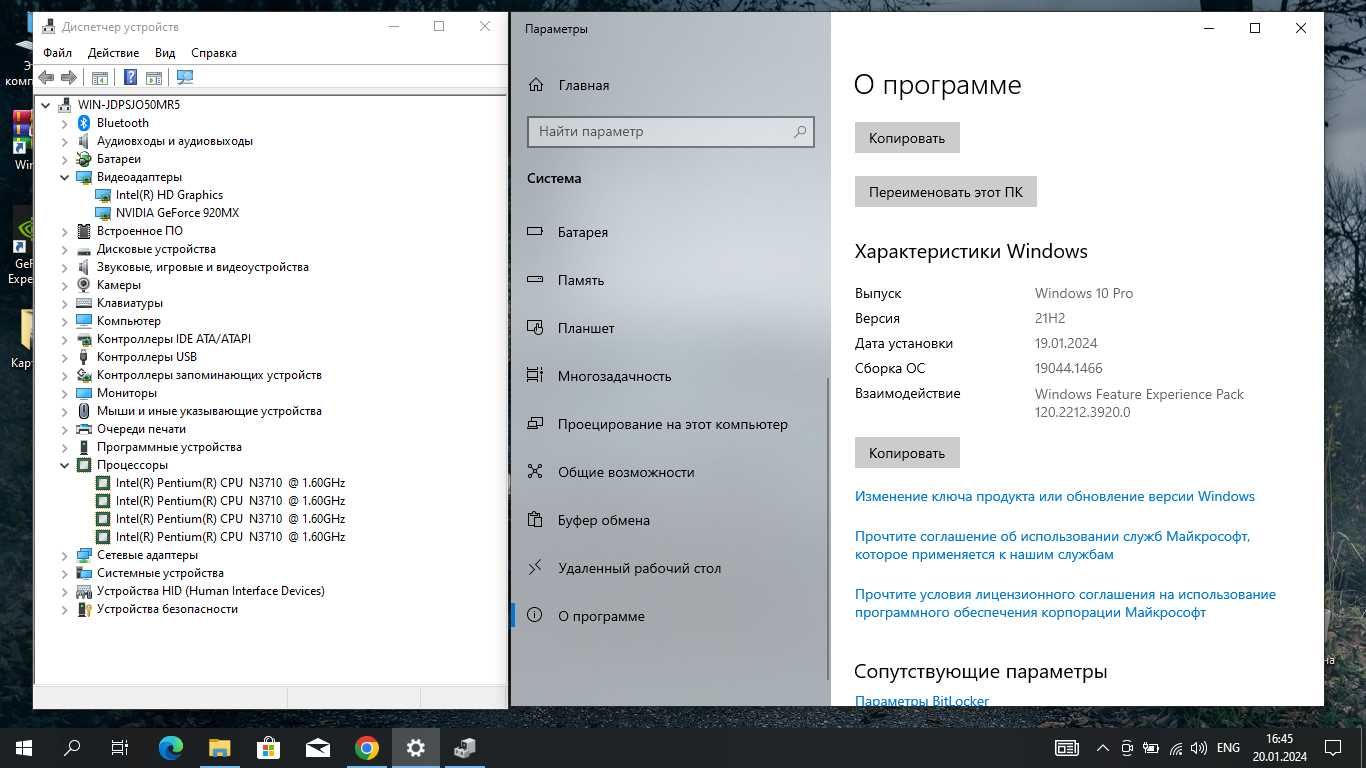Open the Справка menu
Image resolution: width=1366 pixels, height=768 pixels.
point(214,53)
